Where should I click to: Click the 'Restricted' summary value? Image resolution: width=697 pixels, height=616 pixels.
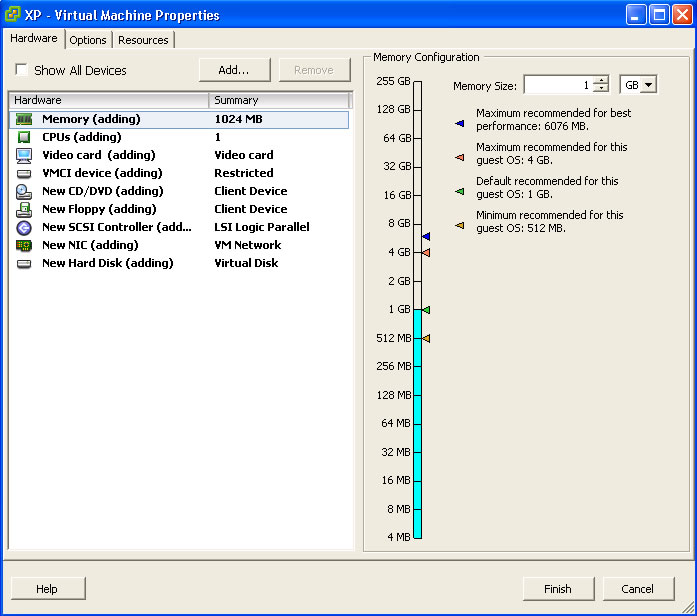(x=244, y=173)
